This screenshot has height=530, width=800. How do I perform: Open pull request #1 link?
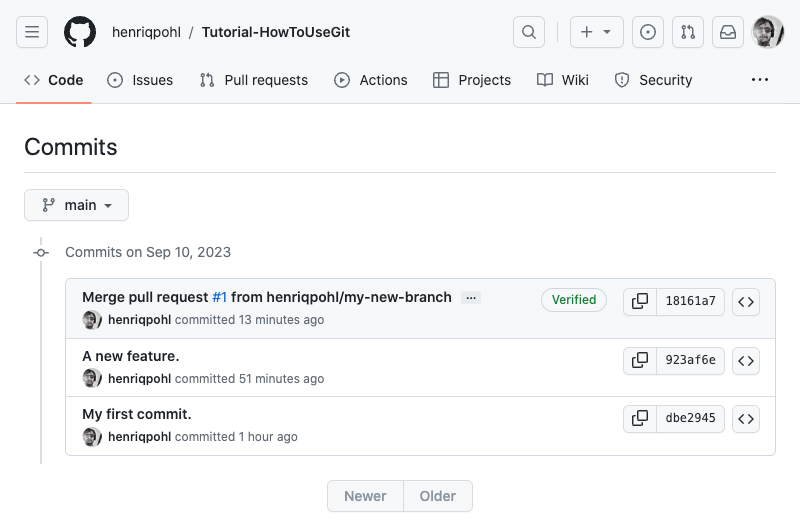pyautogui.click(x=220, y=297)
